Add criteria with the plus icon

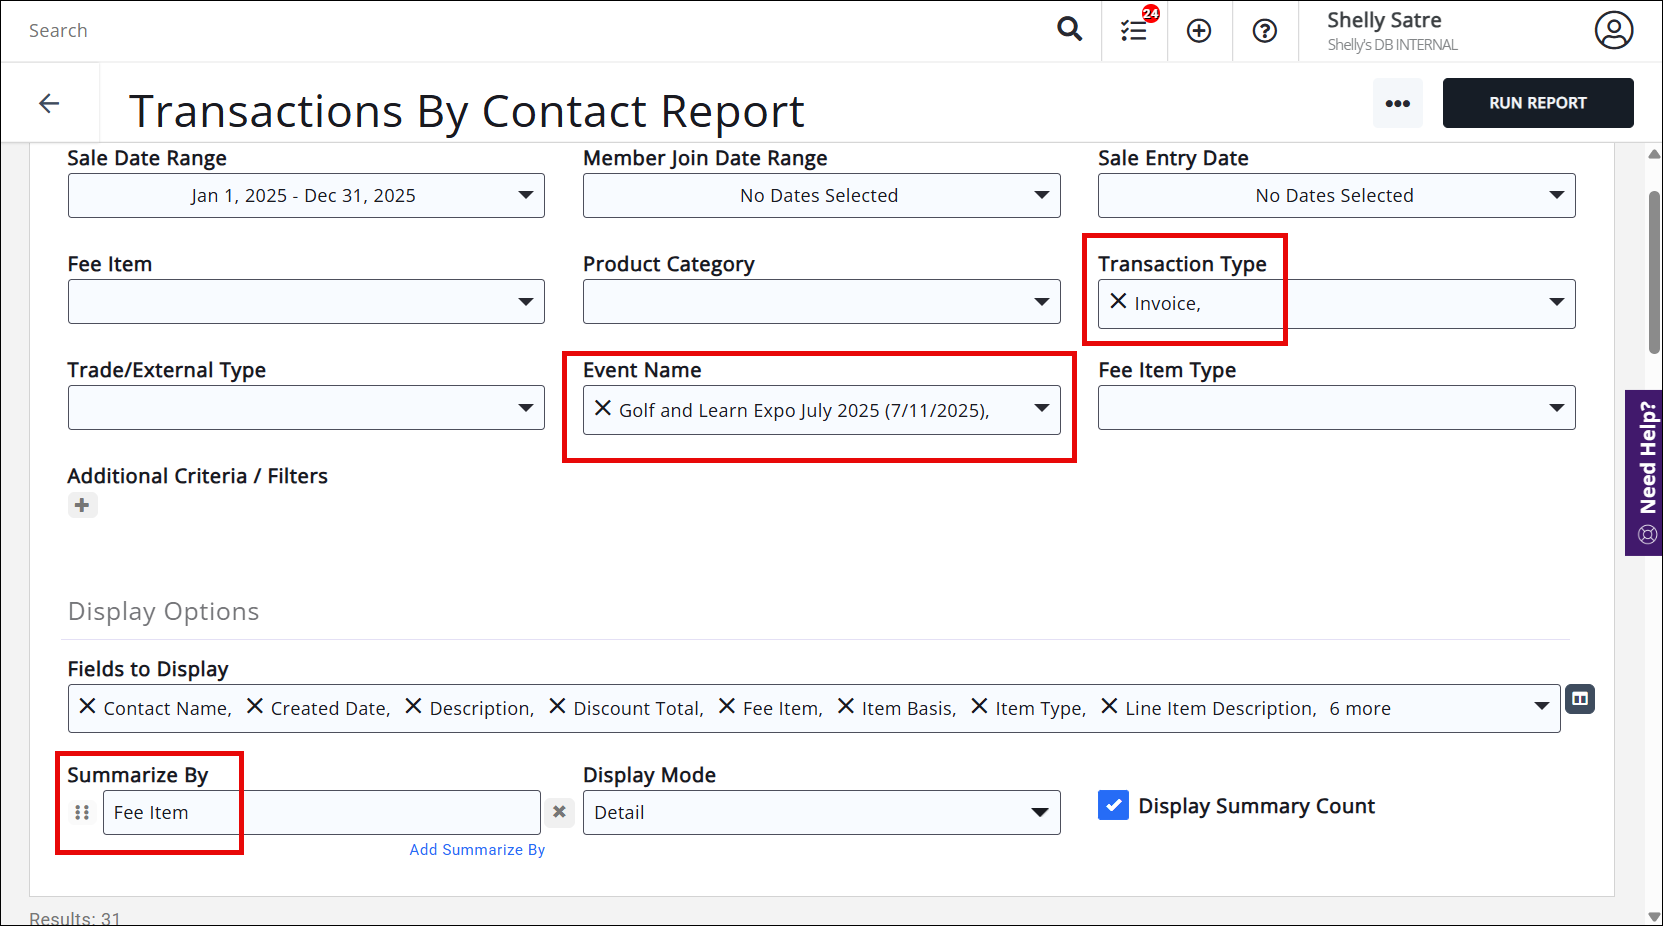[x=82, y=505]
